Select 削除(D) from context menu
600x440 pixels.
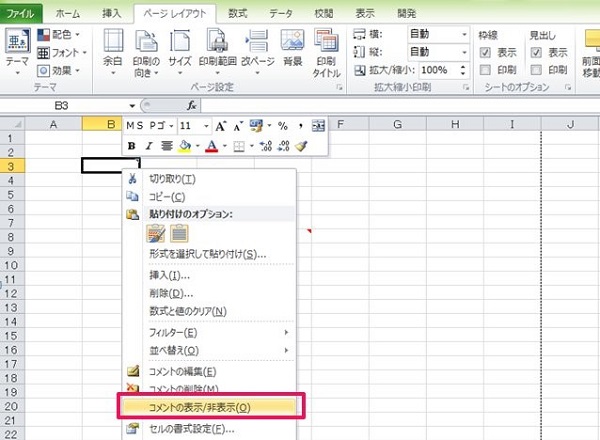(x=209, y=293)
